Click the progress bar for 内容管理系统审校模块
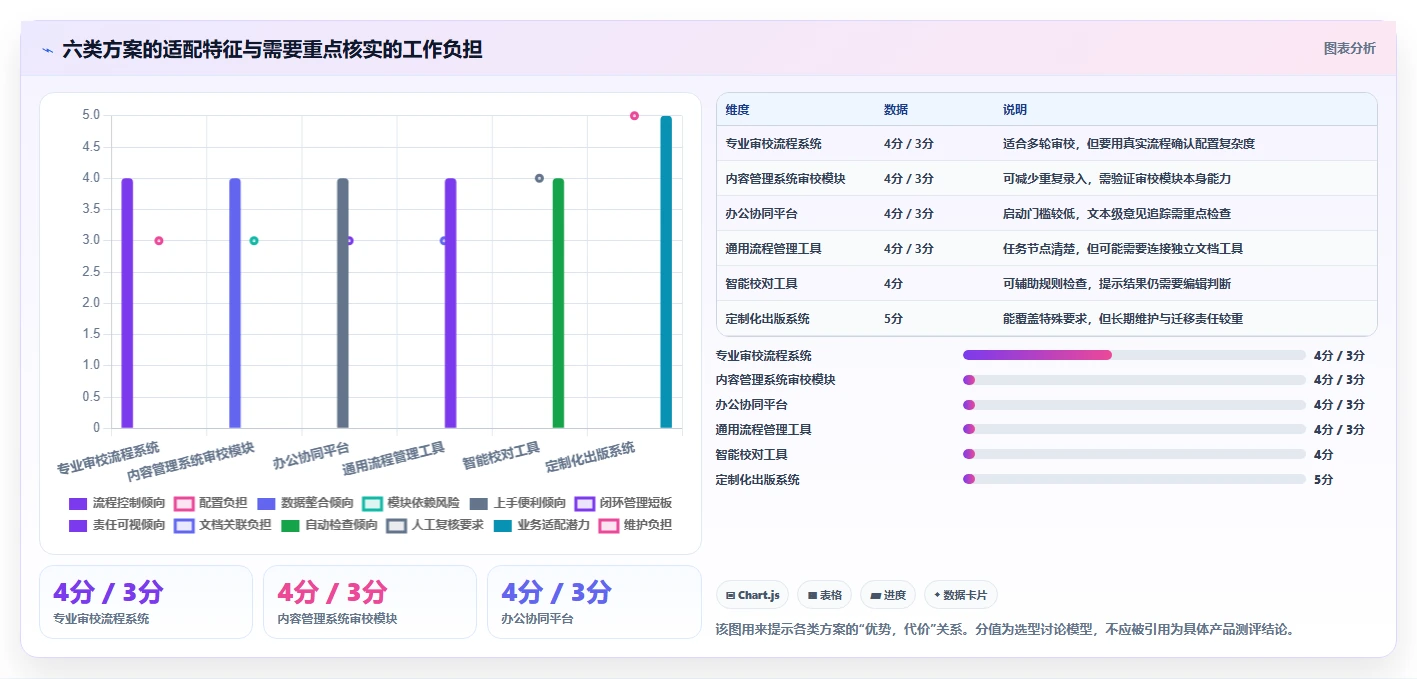Screen dimensions: 1417x679 [x=1134, y=380]
